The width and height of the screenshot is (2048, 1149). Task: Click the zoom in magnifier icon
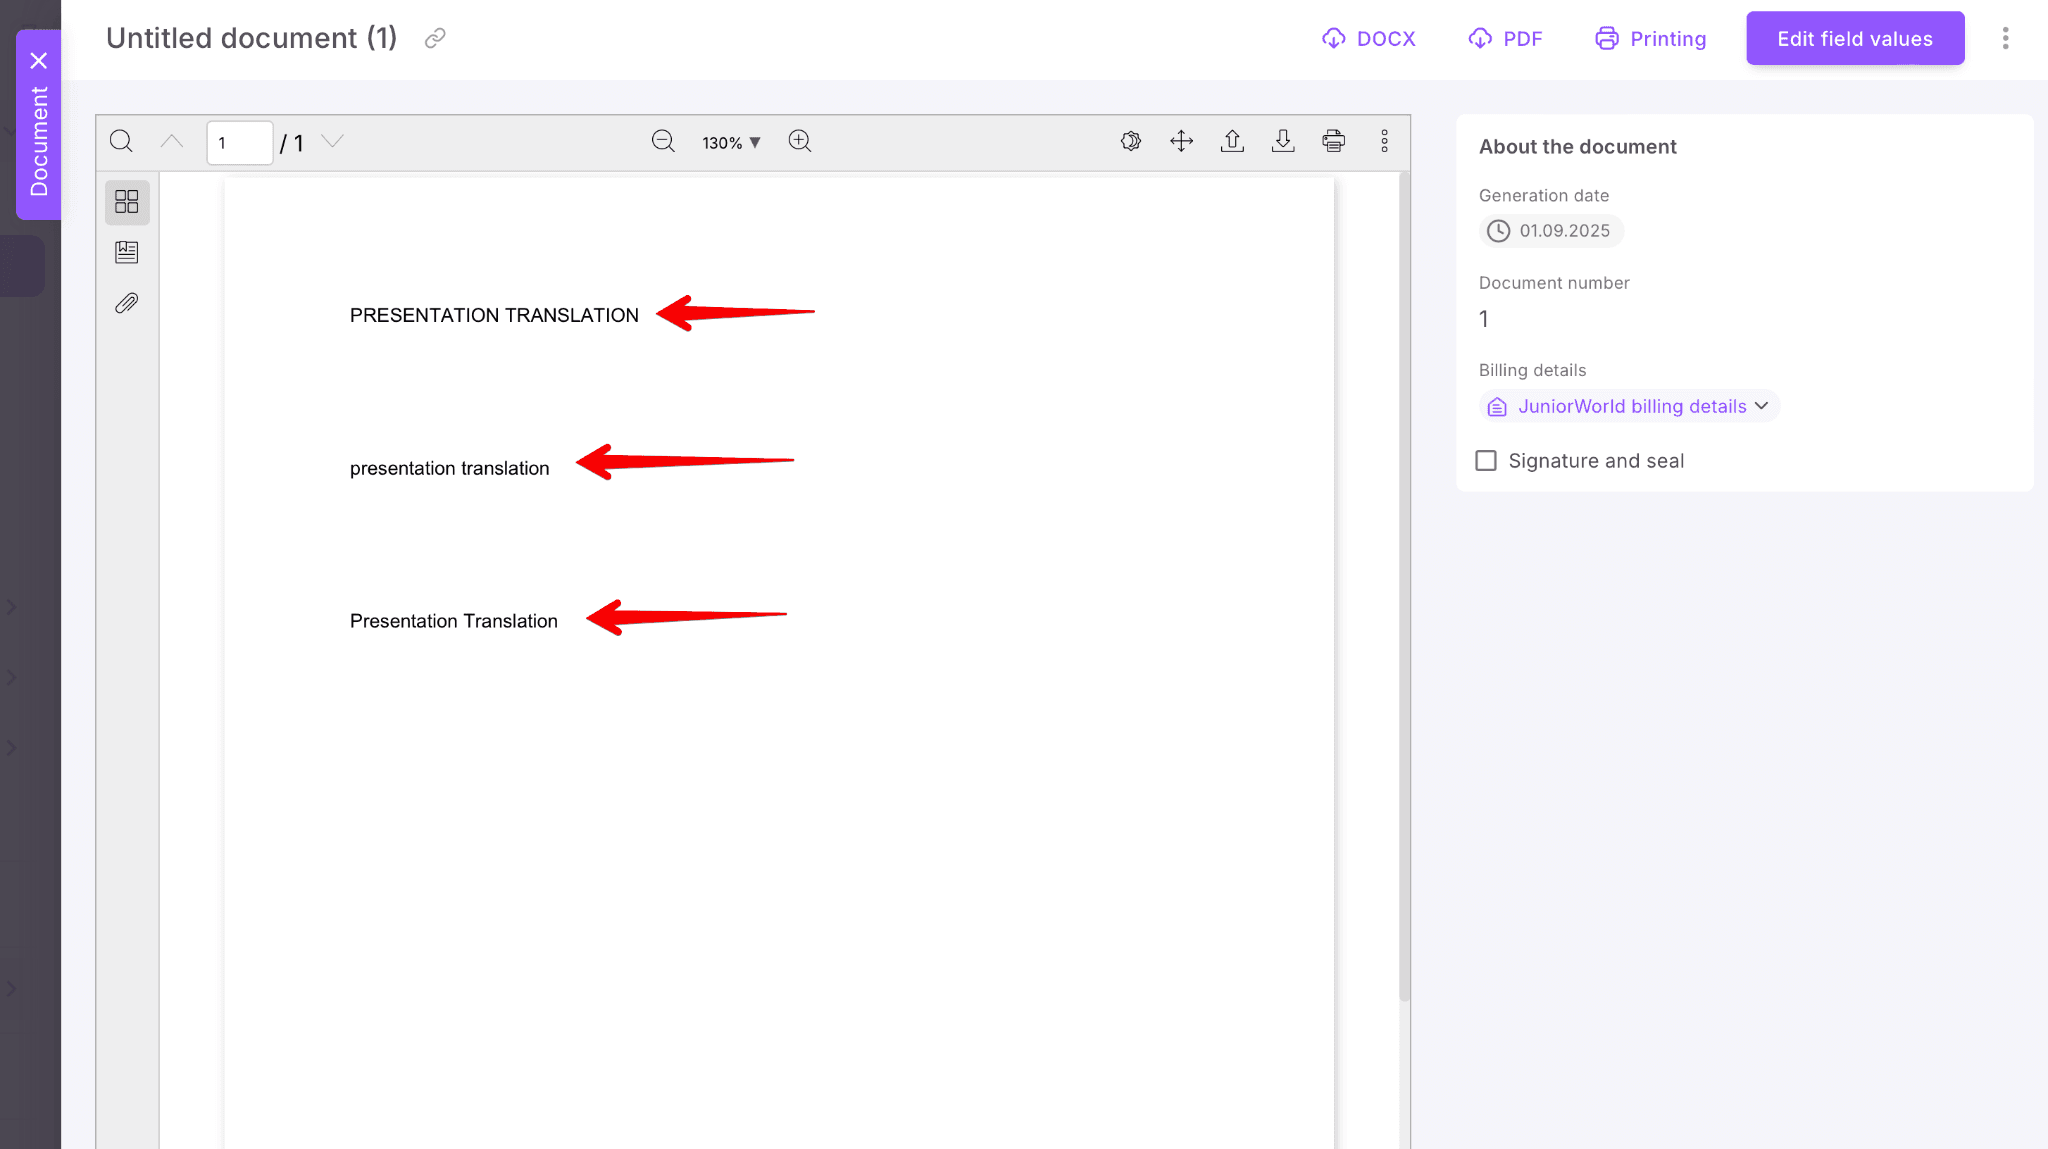click(x=799, y=141)
